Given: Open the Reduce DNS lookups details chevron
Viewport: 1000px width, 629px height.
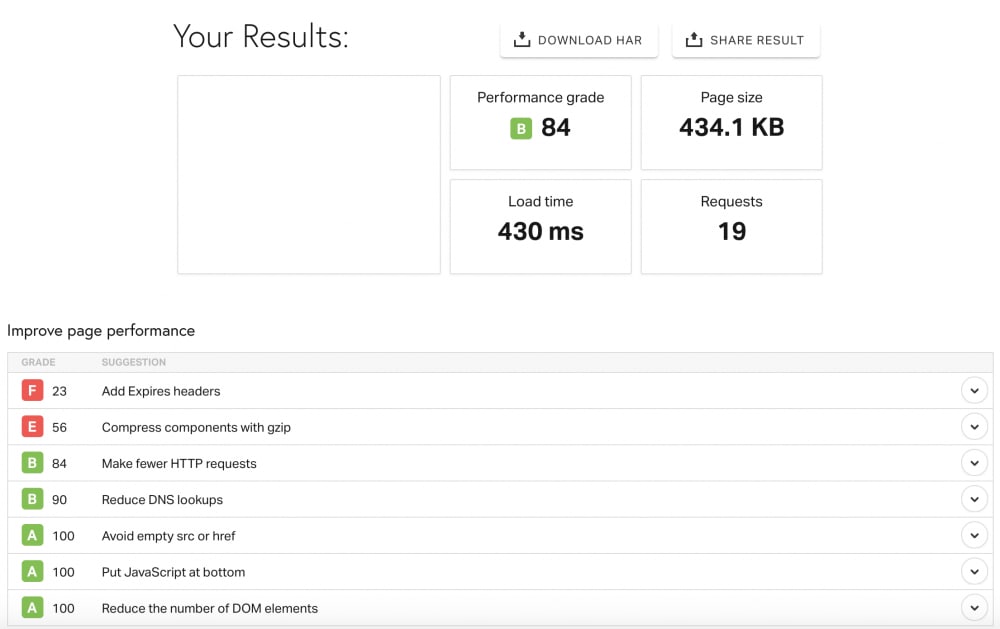Looking at the screenshot, I should [973, 499].
